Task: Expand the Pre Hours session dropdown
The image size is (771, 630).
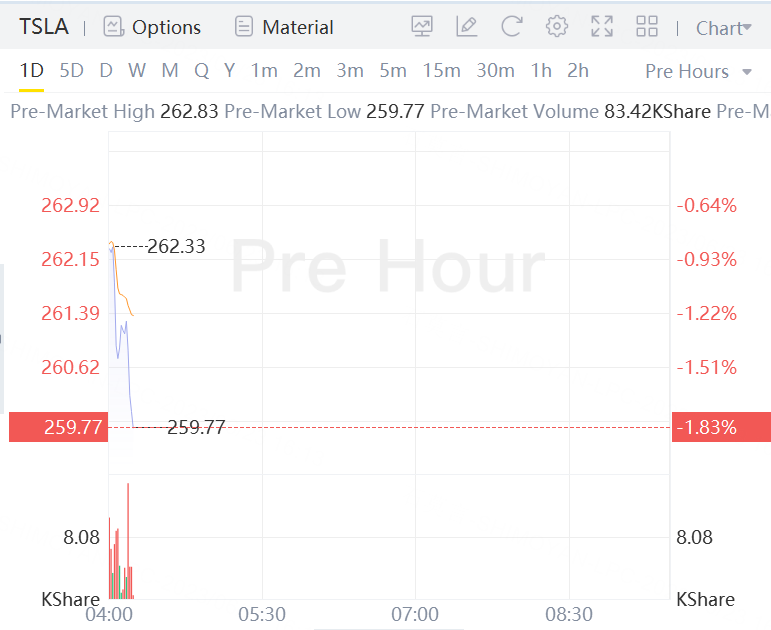Action: [699, 71]
